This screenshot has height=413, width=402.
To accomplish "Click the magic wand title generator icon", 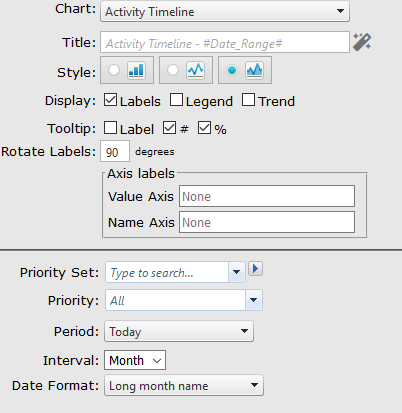I will pos(362,42).
